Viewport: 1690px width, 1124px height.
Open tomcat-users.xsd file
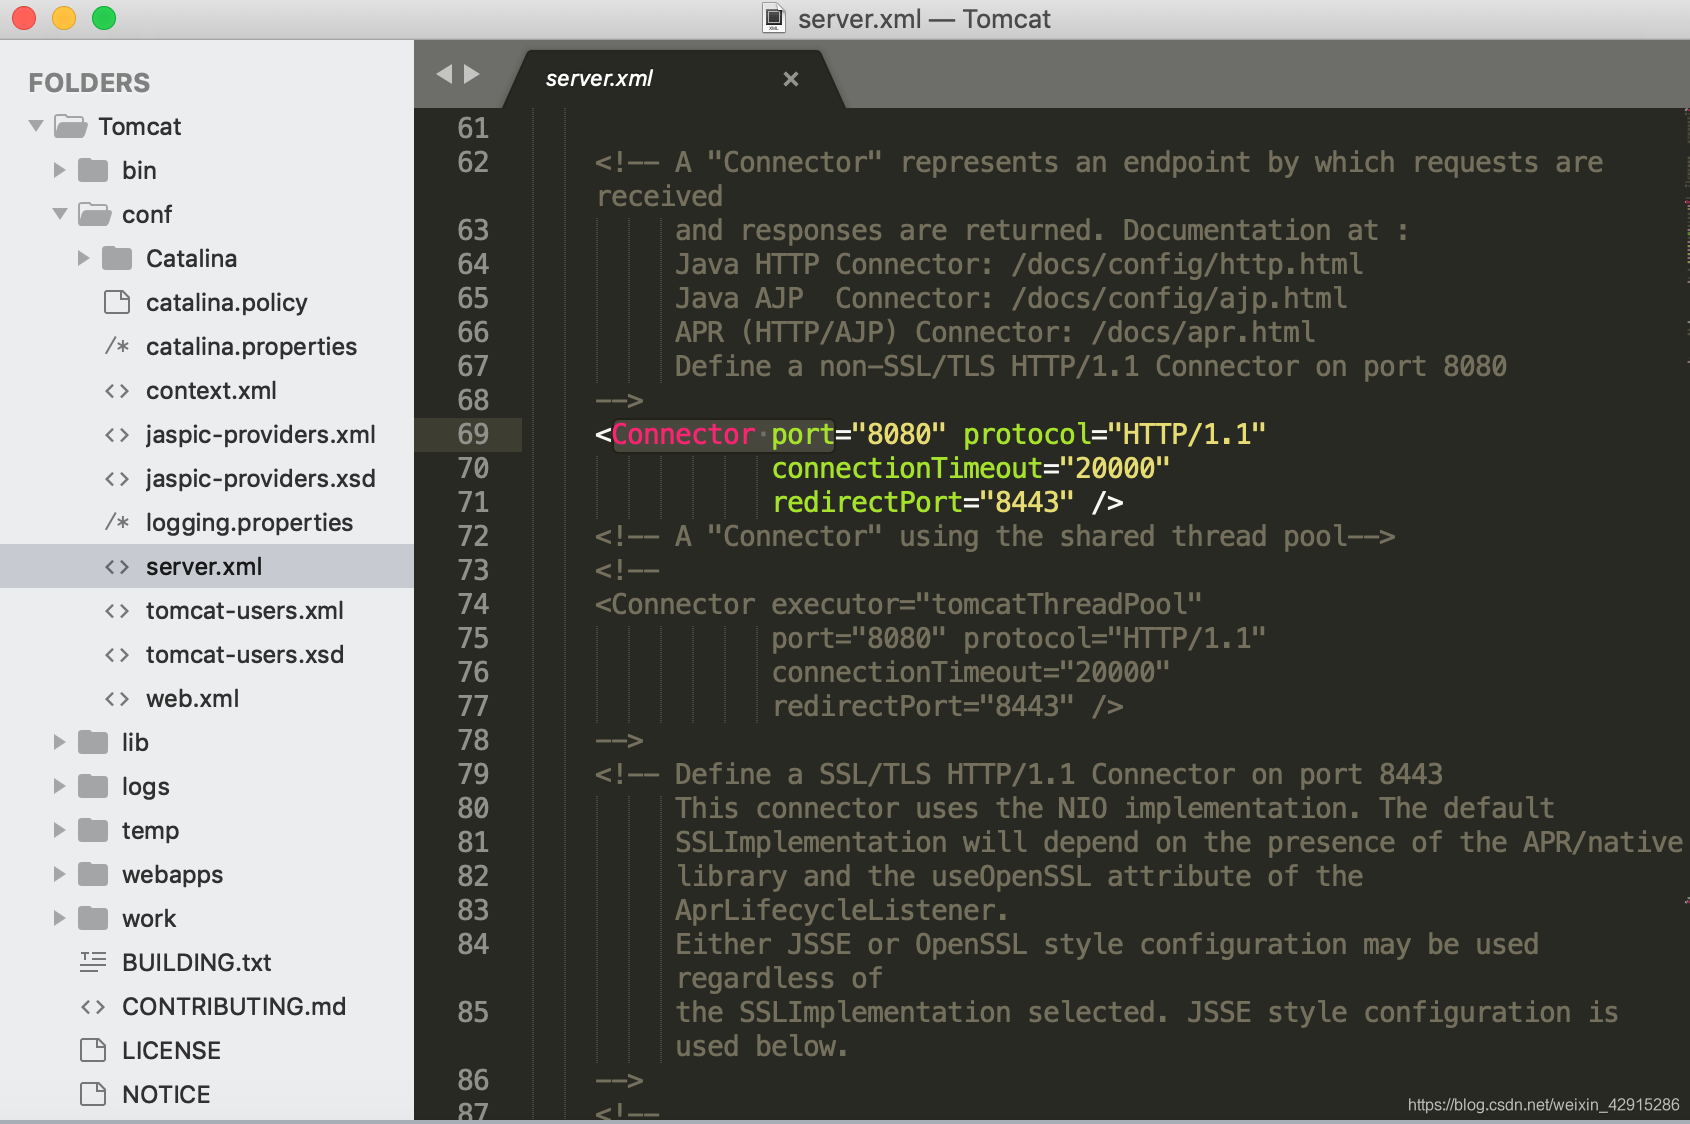pyautogui.click(x=245, y=654)
